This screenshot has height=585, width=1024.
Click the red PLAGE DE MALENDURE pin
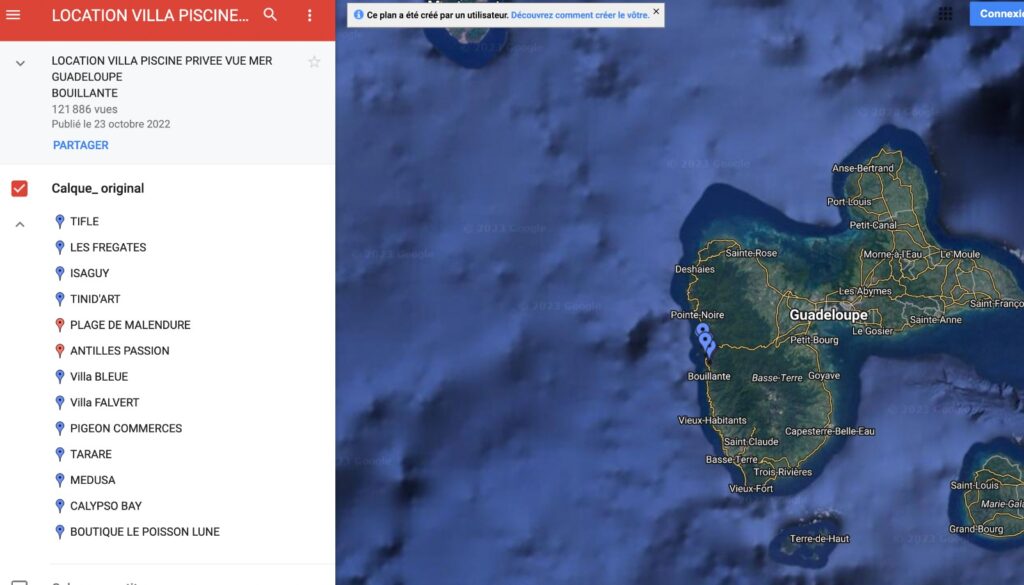click(59, 324)
